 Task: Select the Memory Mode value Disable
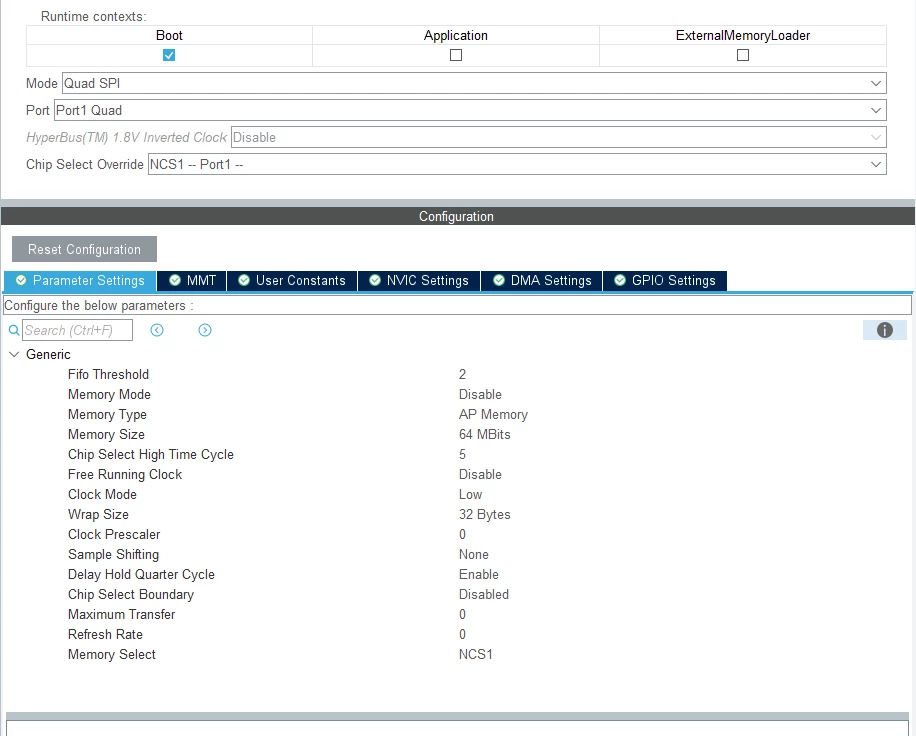(480, 394)
